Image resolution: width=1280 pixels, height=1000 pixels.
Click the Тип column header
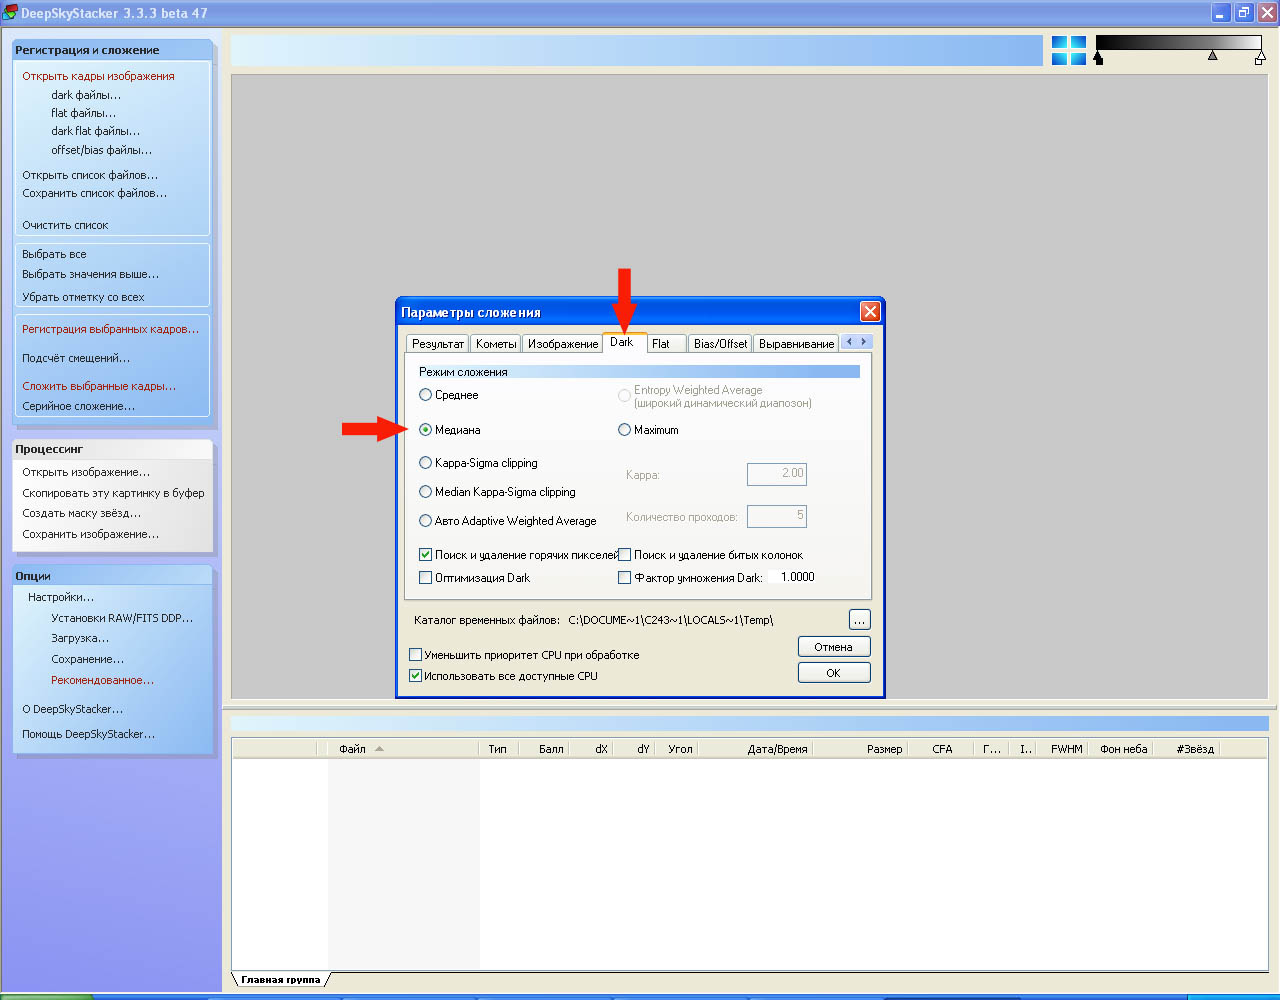497,749
